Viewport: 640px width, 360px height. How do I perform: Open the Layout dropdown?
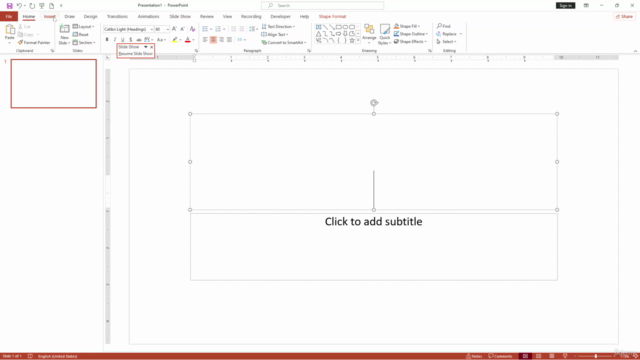(x=84, y=27)
